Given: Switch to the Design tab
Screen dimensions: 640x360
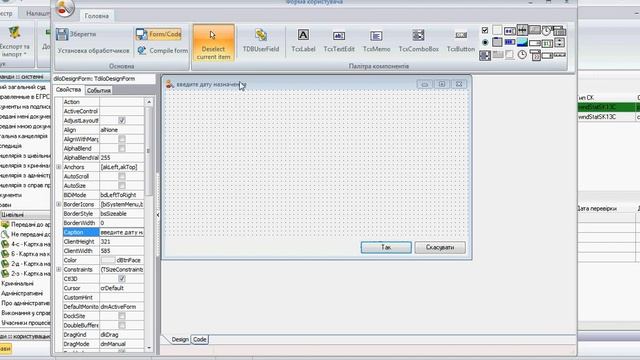Looking at the screenshot, I should coord(180,340).
